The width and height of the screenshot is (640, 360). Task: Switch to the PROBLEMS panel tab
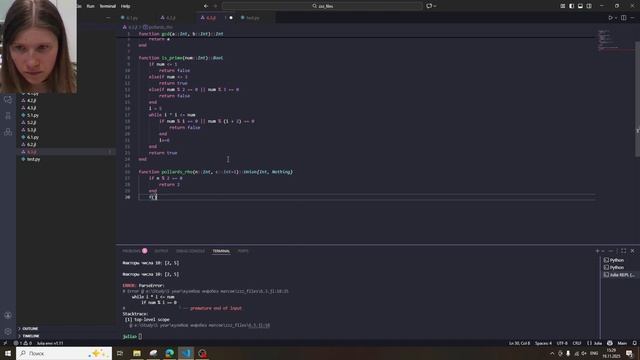134,251
